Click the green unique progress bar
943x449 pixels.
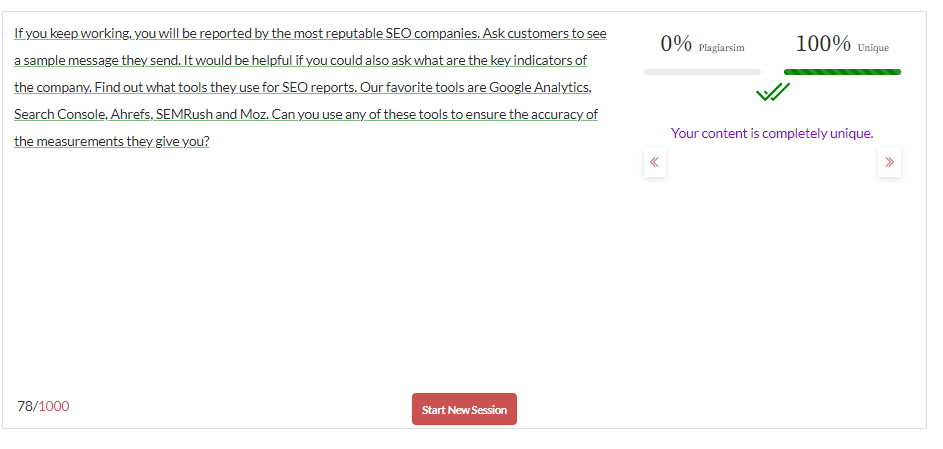click(842, 72)
